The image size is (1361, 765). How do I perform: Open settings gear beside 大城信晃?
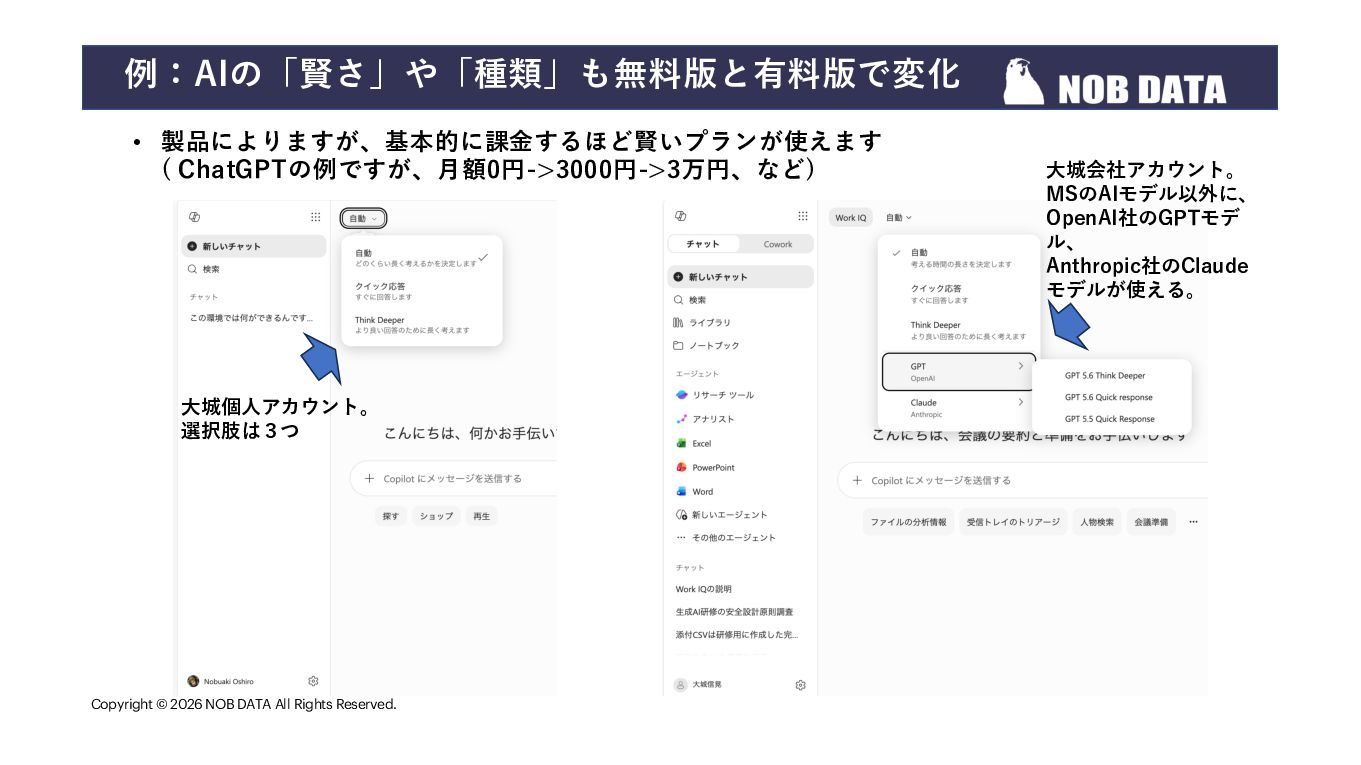coord(800,685)
